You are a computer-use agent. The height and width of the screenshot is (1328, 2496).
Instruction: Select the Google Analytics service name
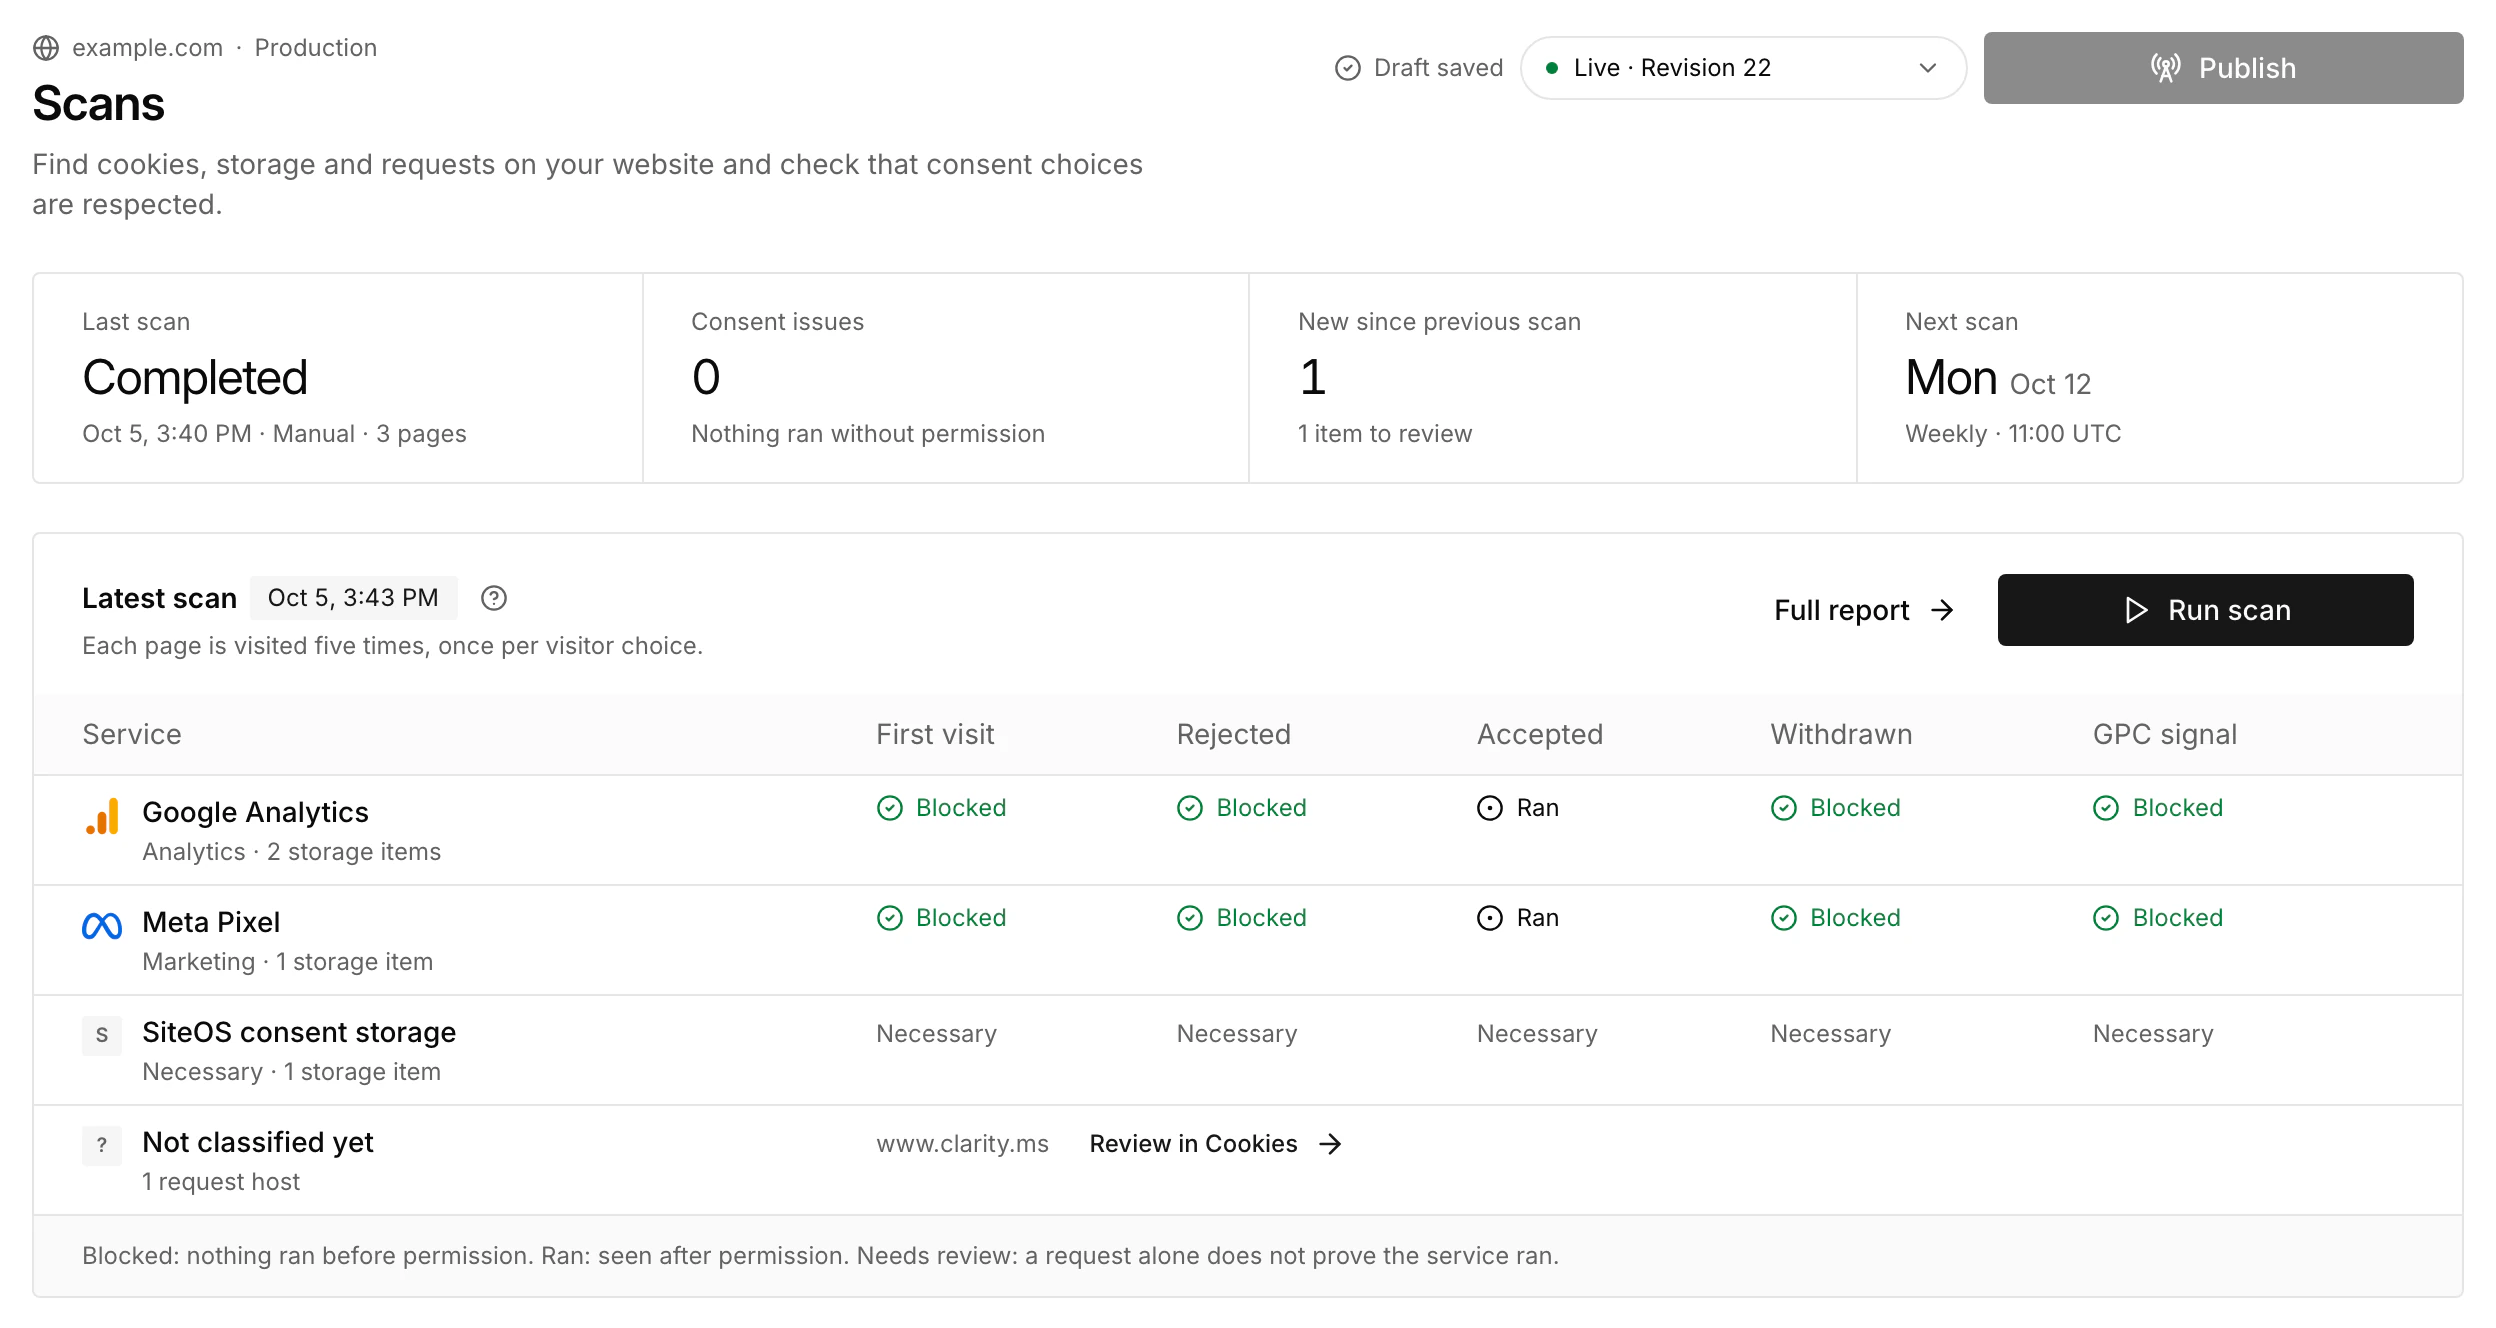(x=255, y=812)
